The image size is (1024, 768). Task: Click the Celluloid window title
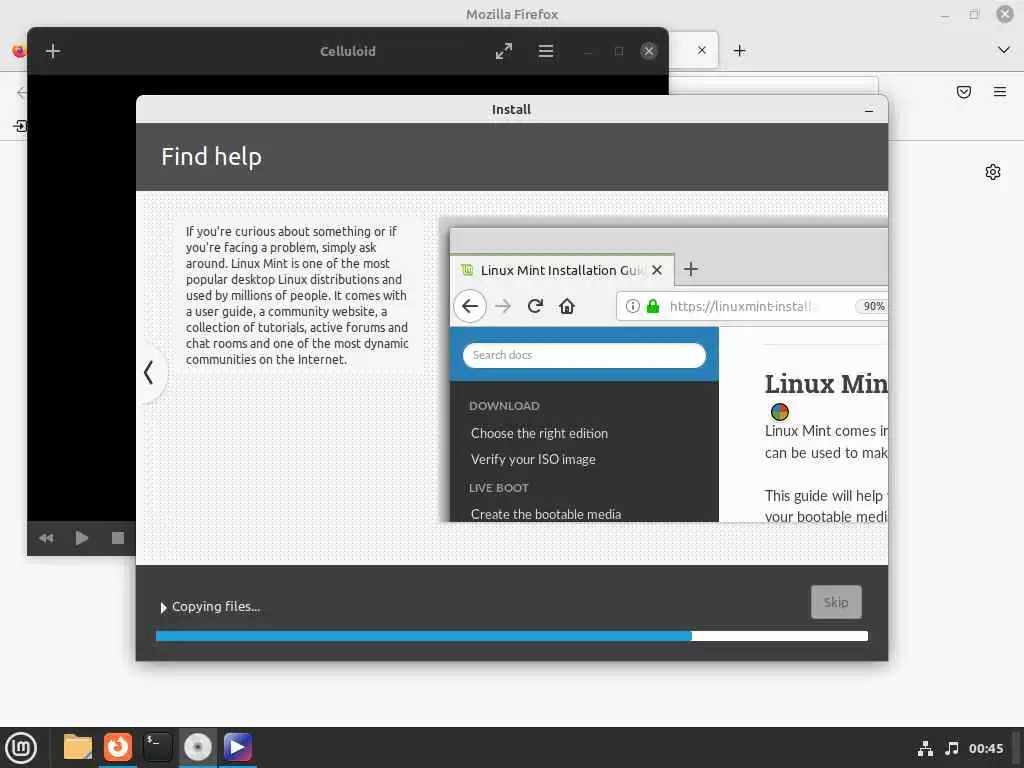(x=347, y=51)
